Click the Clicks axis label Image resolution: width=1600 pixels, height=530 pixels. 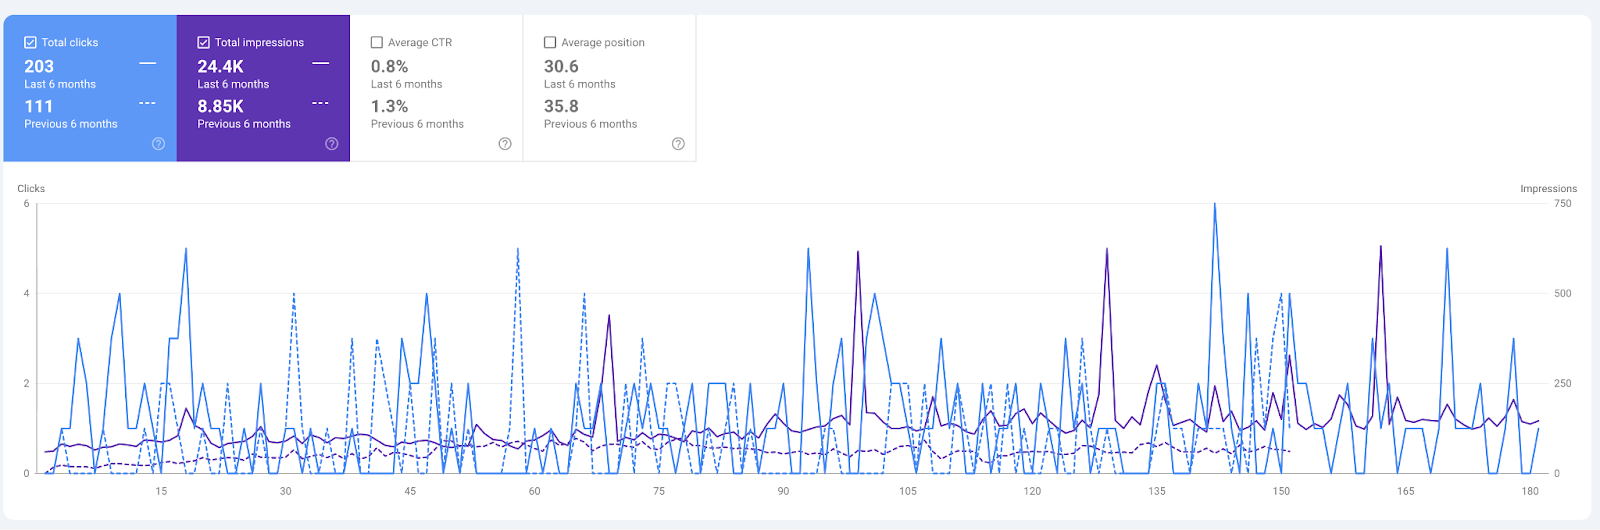(x=31, y=188)
